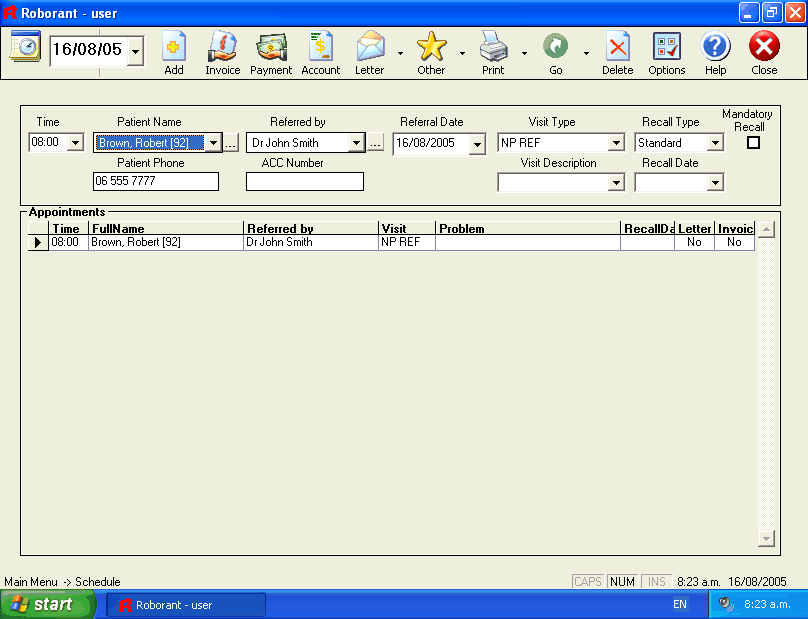
Task: Click the Brown, Robert [92] table cell
Action: (x=166, y=242)
